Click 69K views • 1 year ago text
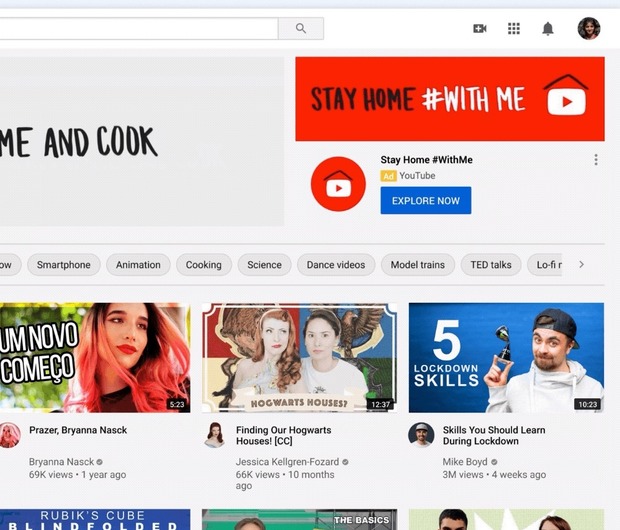 point(78,475)
